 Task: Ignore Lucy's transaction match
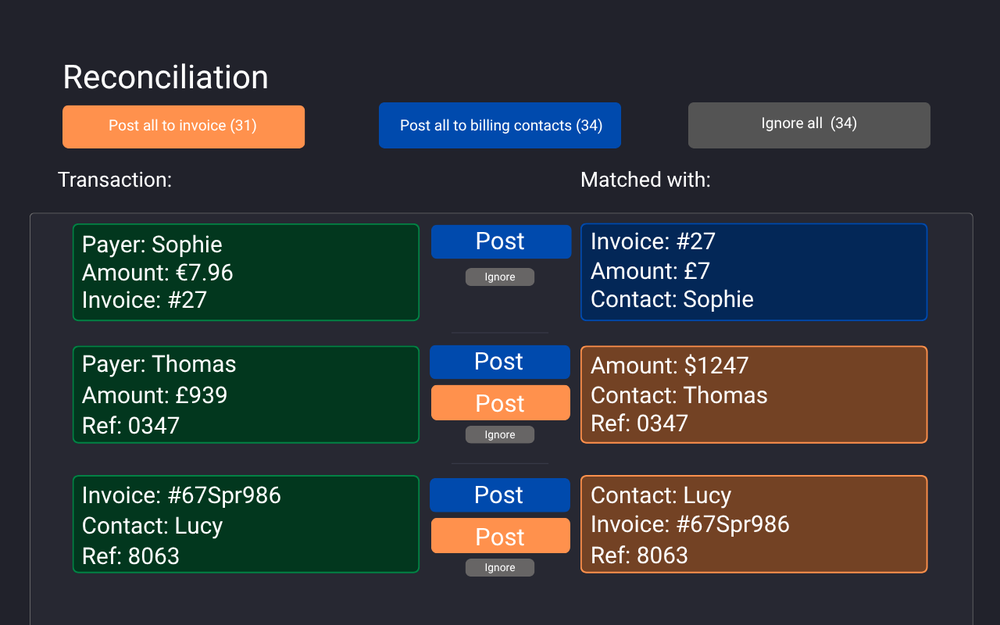500,567
